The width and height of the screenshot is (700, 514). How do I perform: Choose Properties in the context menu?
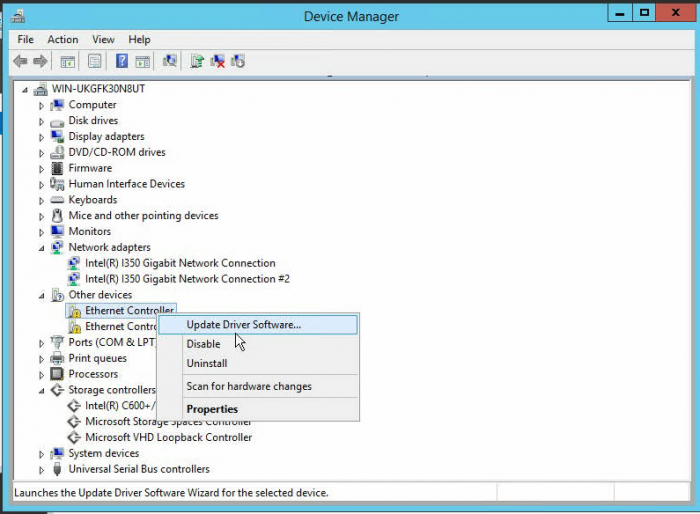tap(258, 409)
